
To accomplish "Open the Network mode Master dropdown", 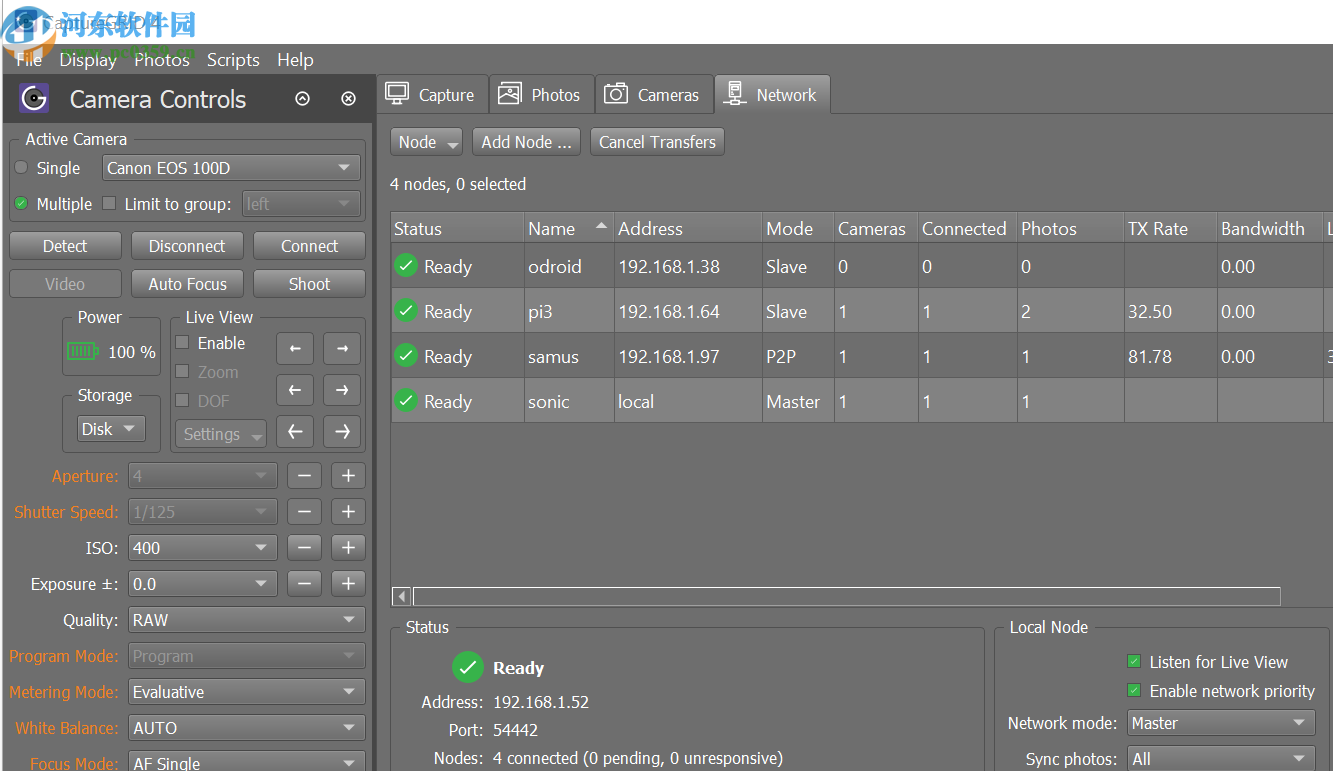I will point(1221,723).
